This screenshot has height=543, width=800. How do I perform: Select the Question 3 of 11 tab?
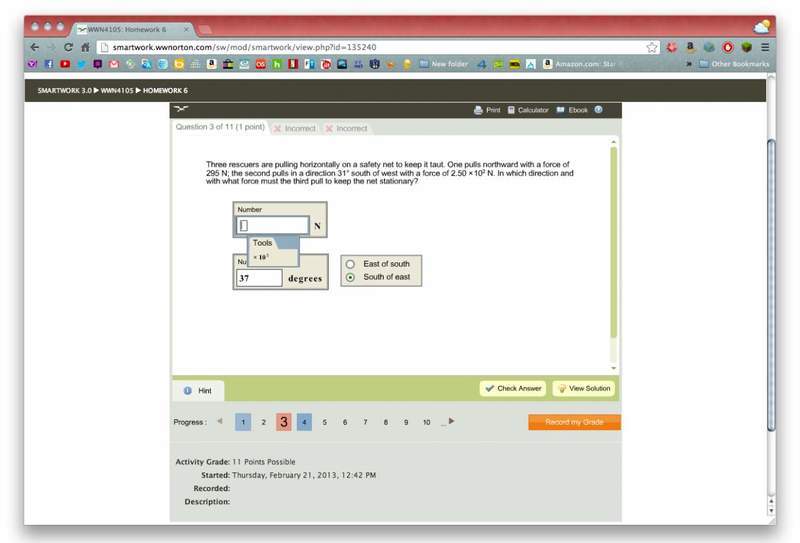tap(220, 127)
